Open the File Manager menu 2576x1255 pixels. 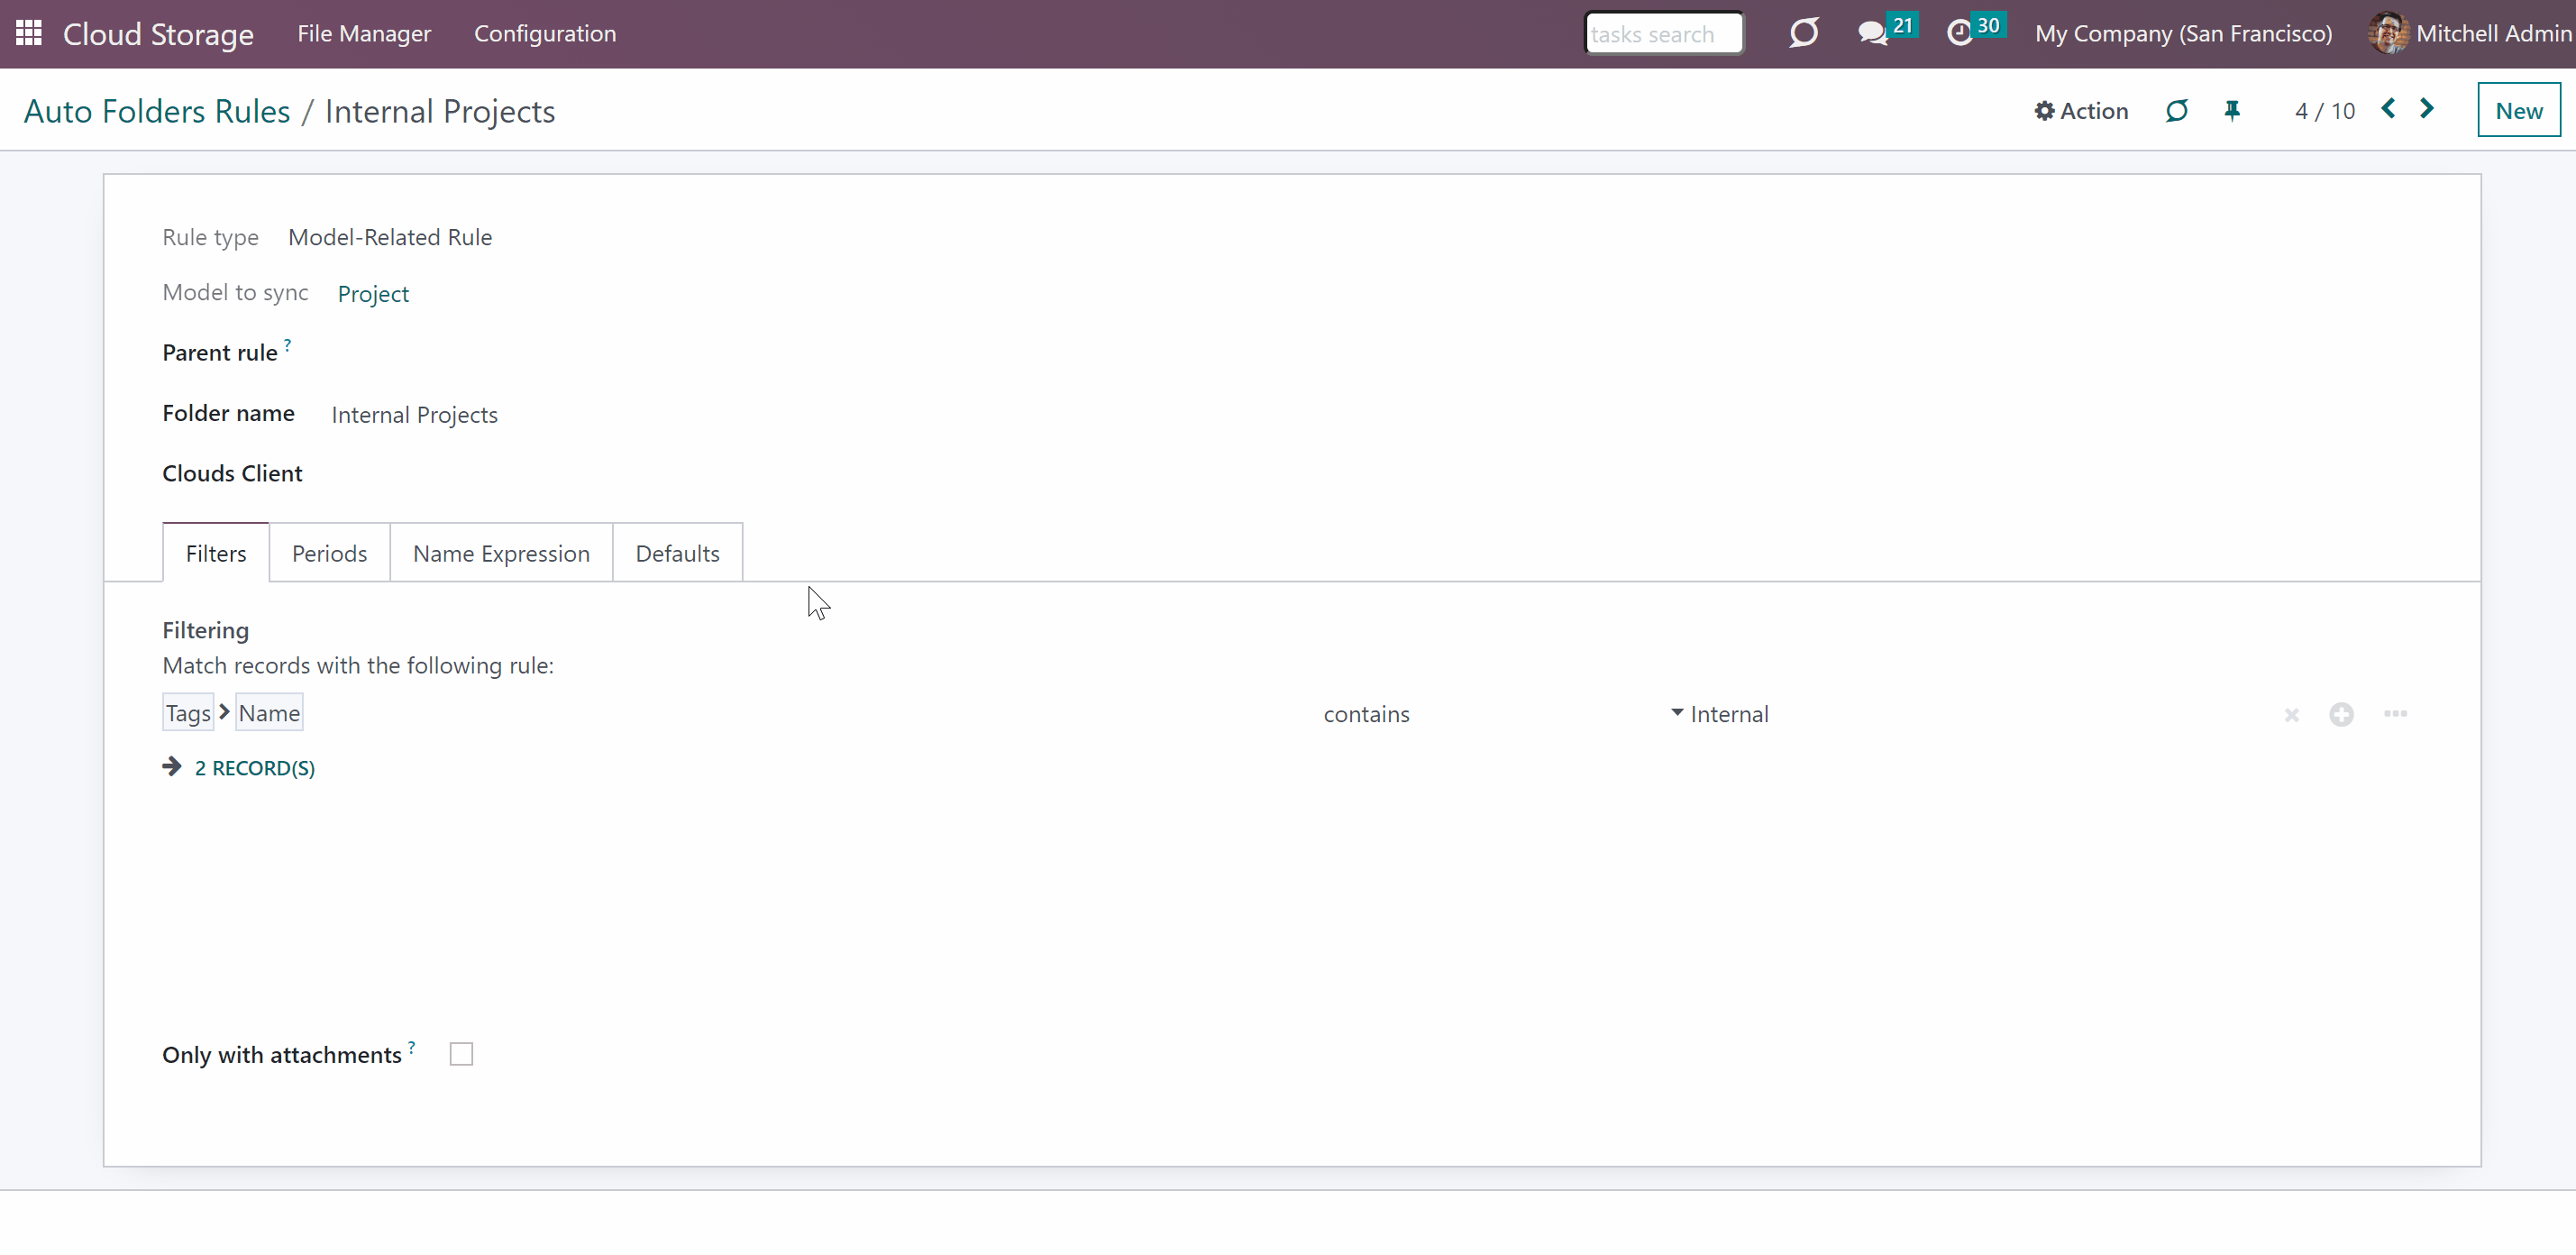tap(364, 33)
